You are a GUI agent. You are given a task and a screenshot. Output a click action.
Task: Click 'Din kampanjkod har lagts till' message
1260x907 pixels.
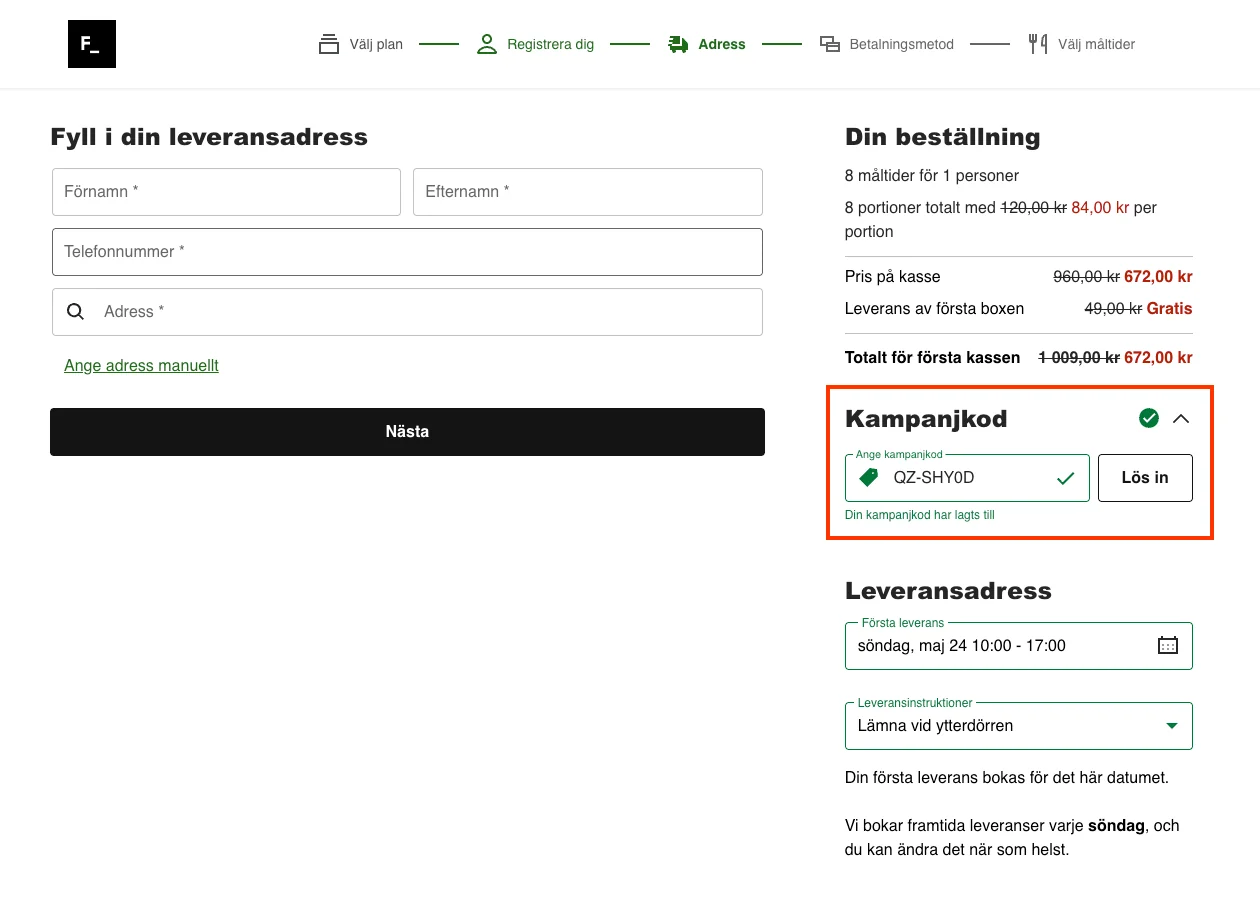coord(920,515)
